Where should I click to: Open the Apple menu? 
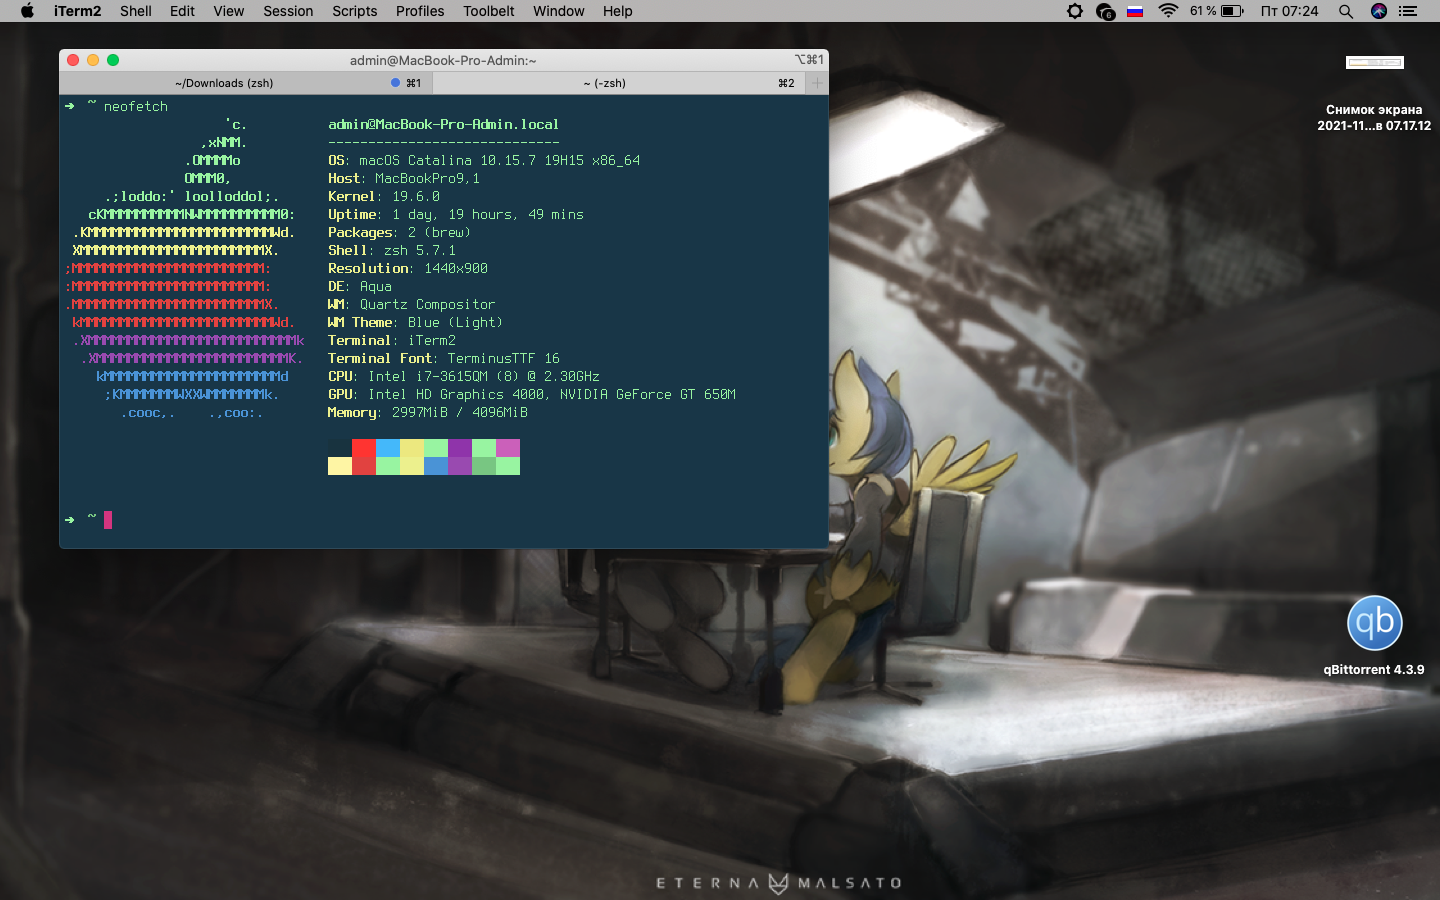click(x=27, y=11)
